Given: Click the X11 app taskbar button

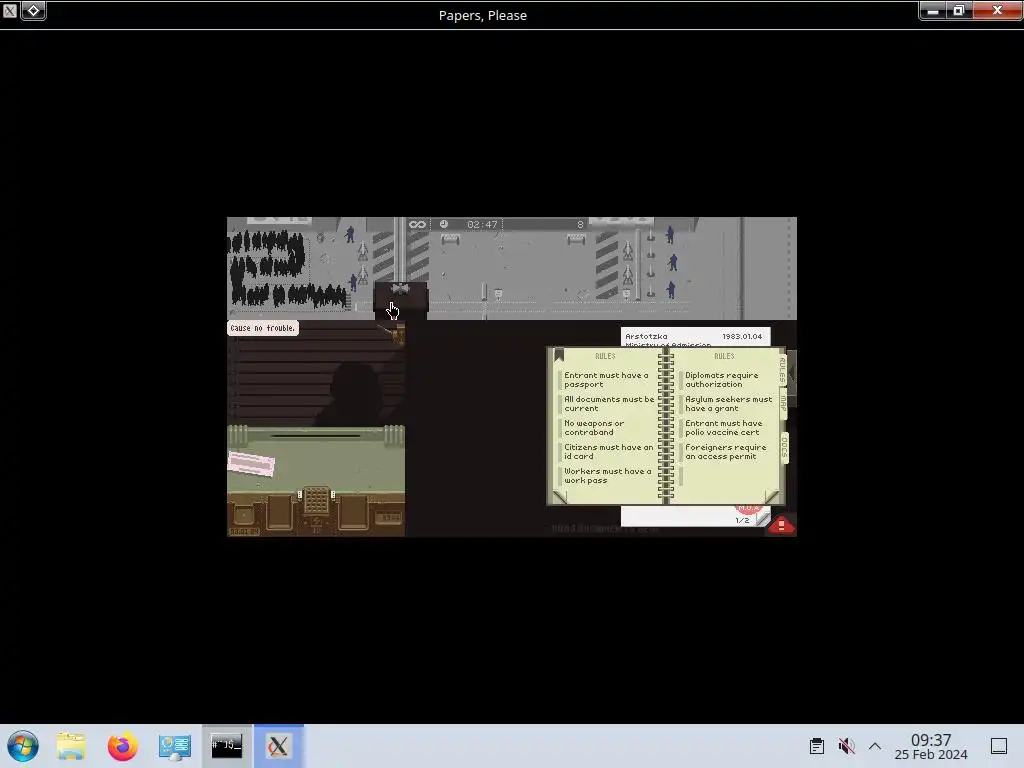Looking at the screenshot, I should click(x=279, y=746).
